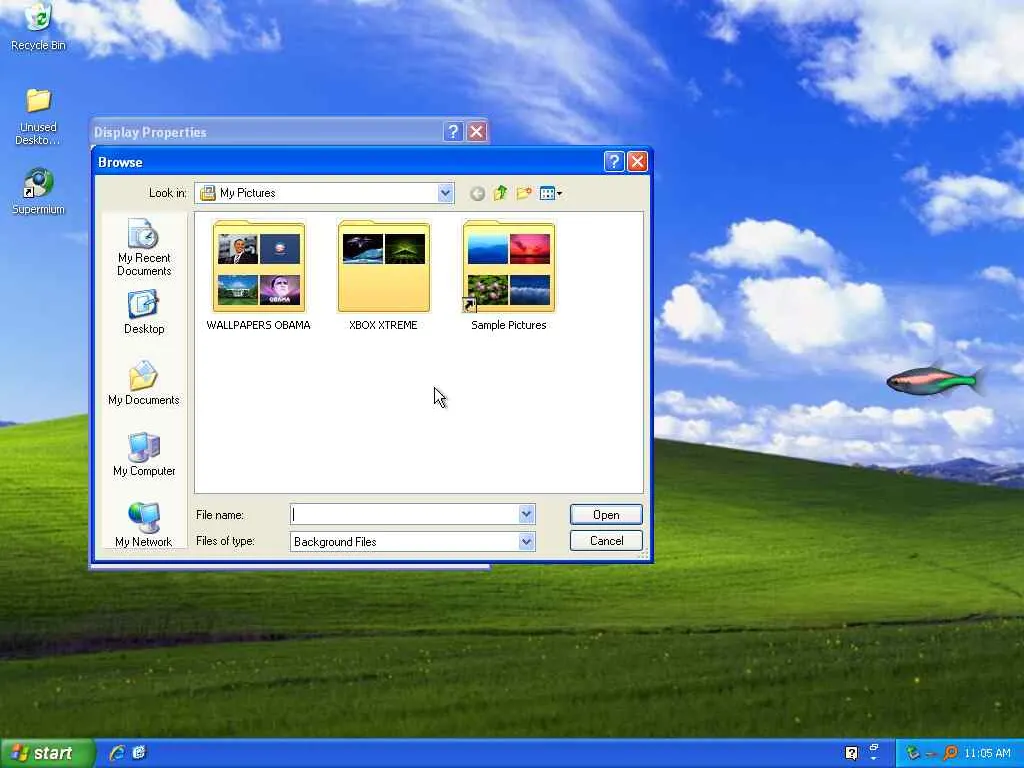The height and width of the screenshot is (768, 1024).
Task: Click the language bar help icon
Action: (851, 753)
